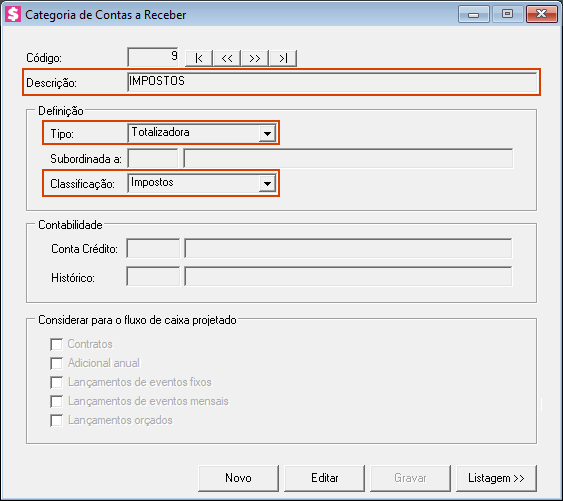This screenshot has height=501, width=563.
Task: Open Classificação dropdown arrow
Action: tap(267, 184)
